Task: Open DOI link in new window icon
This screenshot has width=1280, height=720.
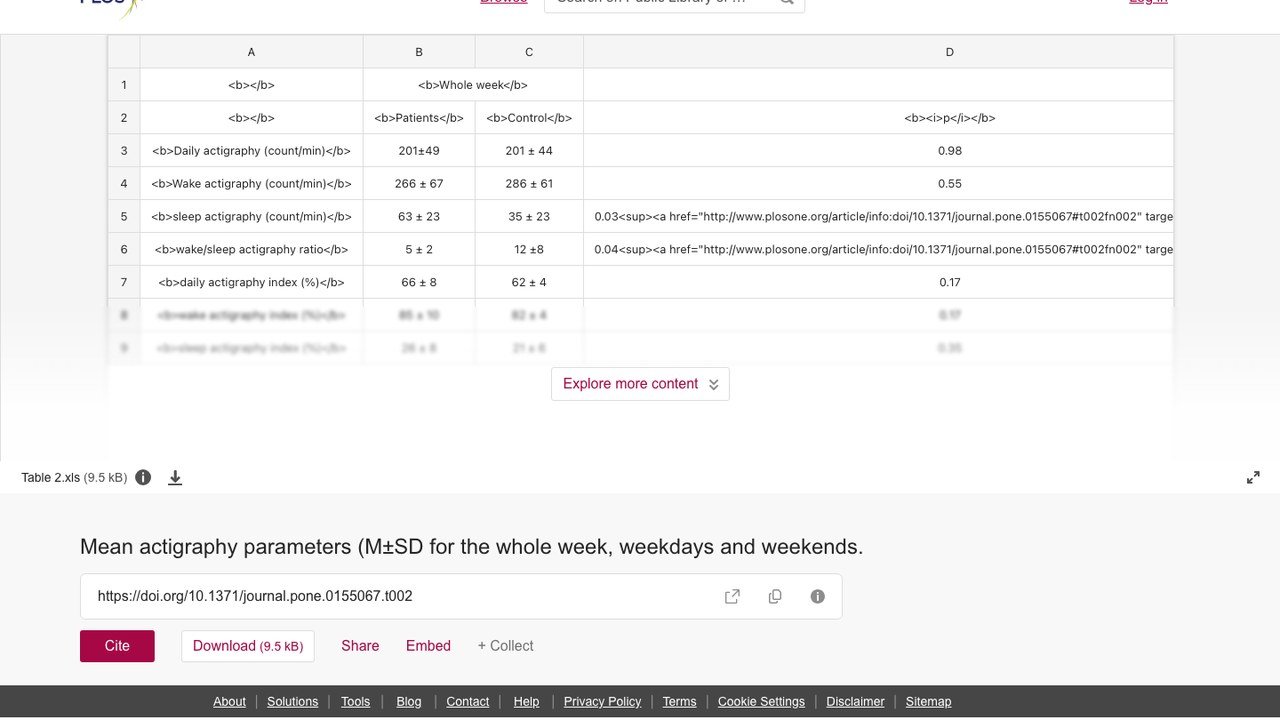Action: click(x=732, y=596)
